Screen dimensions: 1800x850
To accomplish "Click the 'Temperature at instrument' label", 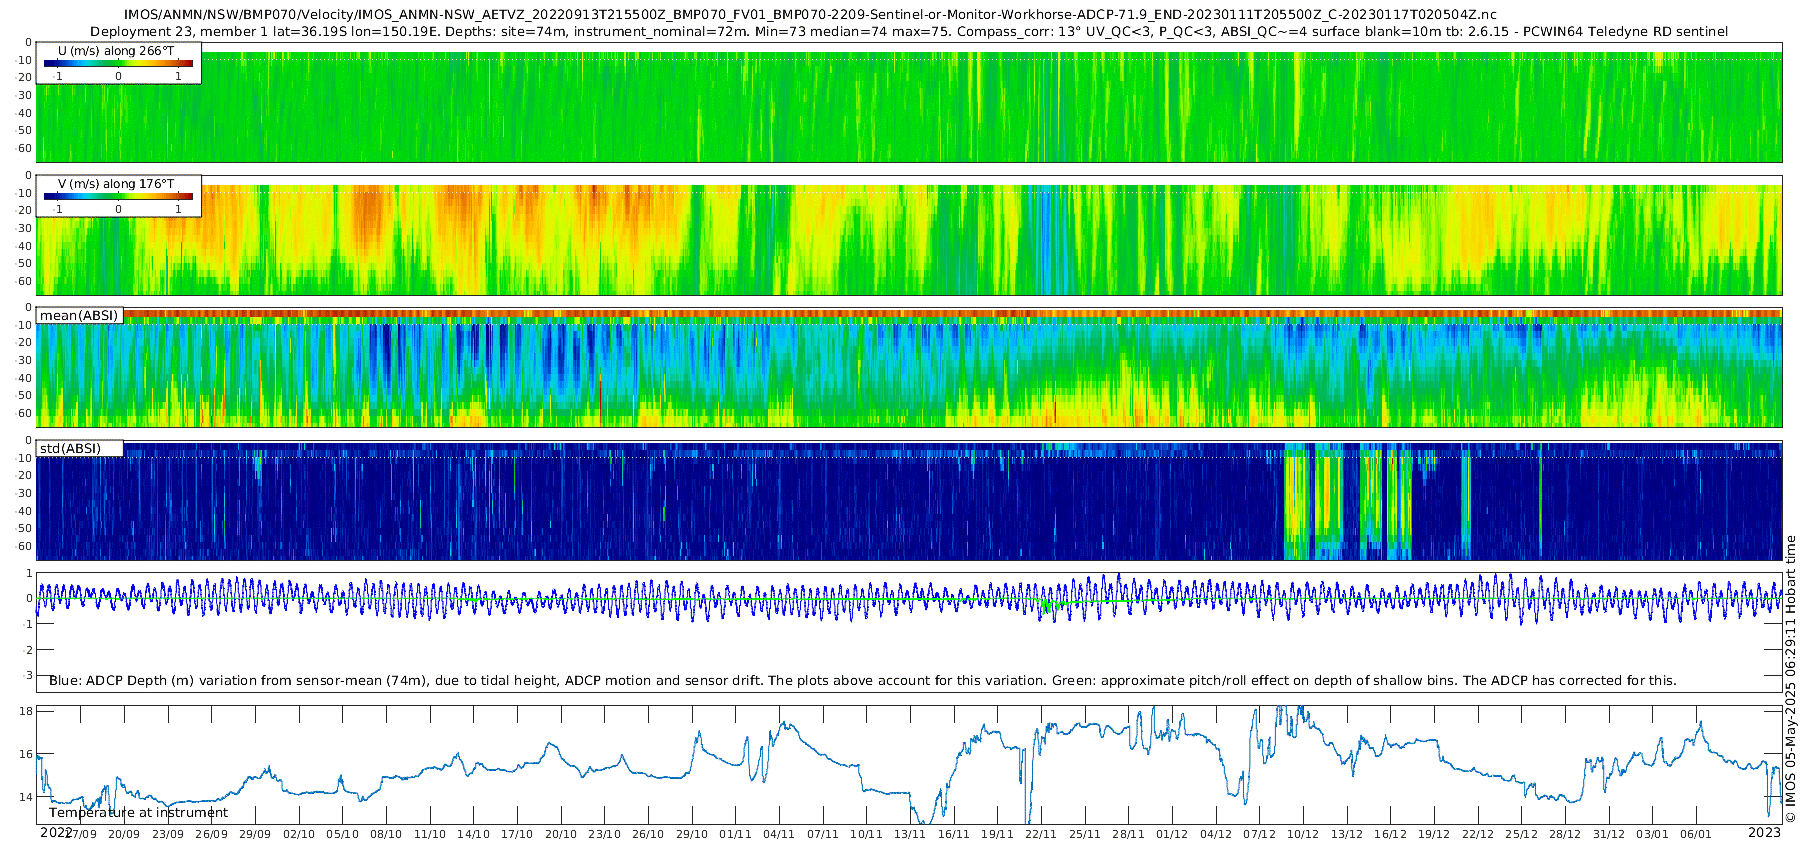I will (x=138, y=812).
